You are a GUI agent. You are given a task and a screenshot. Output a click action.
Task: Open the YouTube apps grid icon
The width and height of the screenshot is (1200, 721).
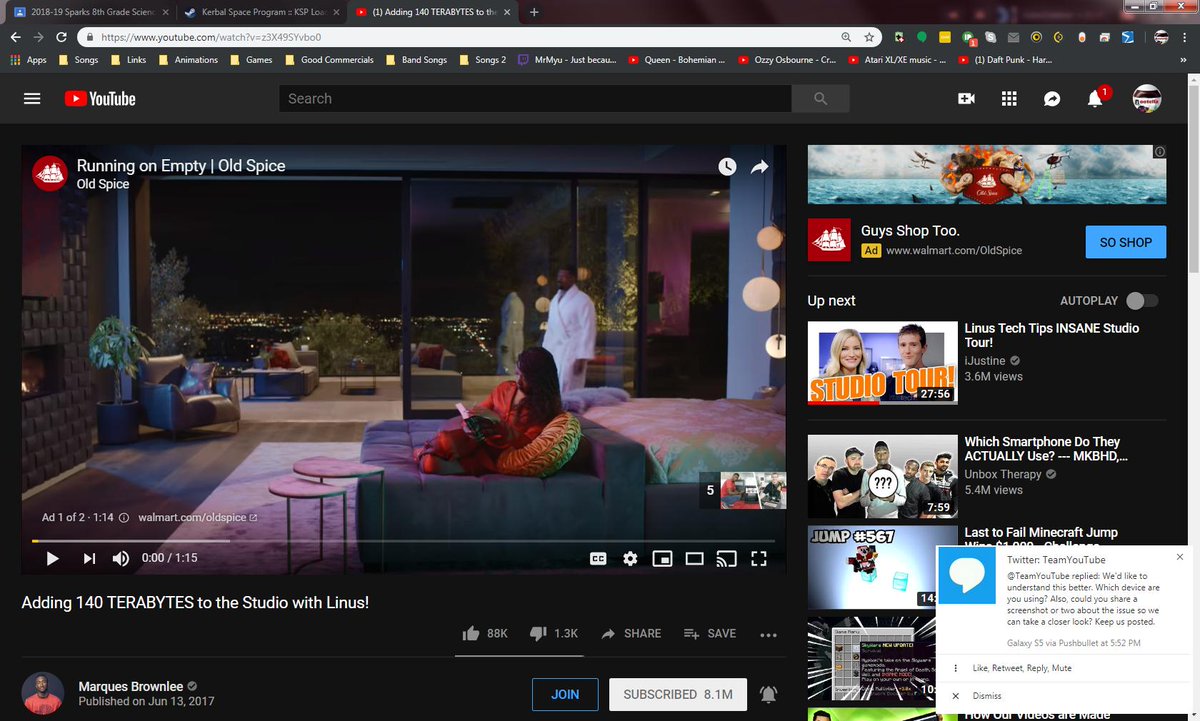[1009, 99]
